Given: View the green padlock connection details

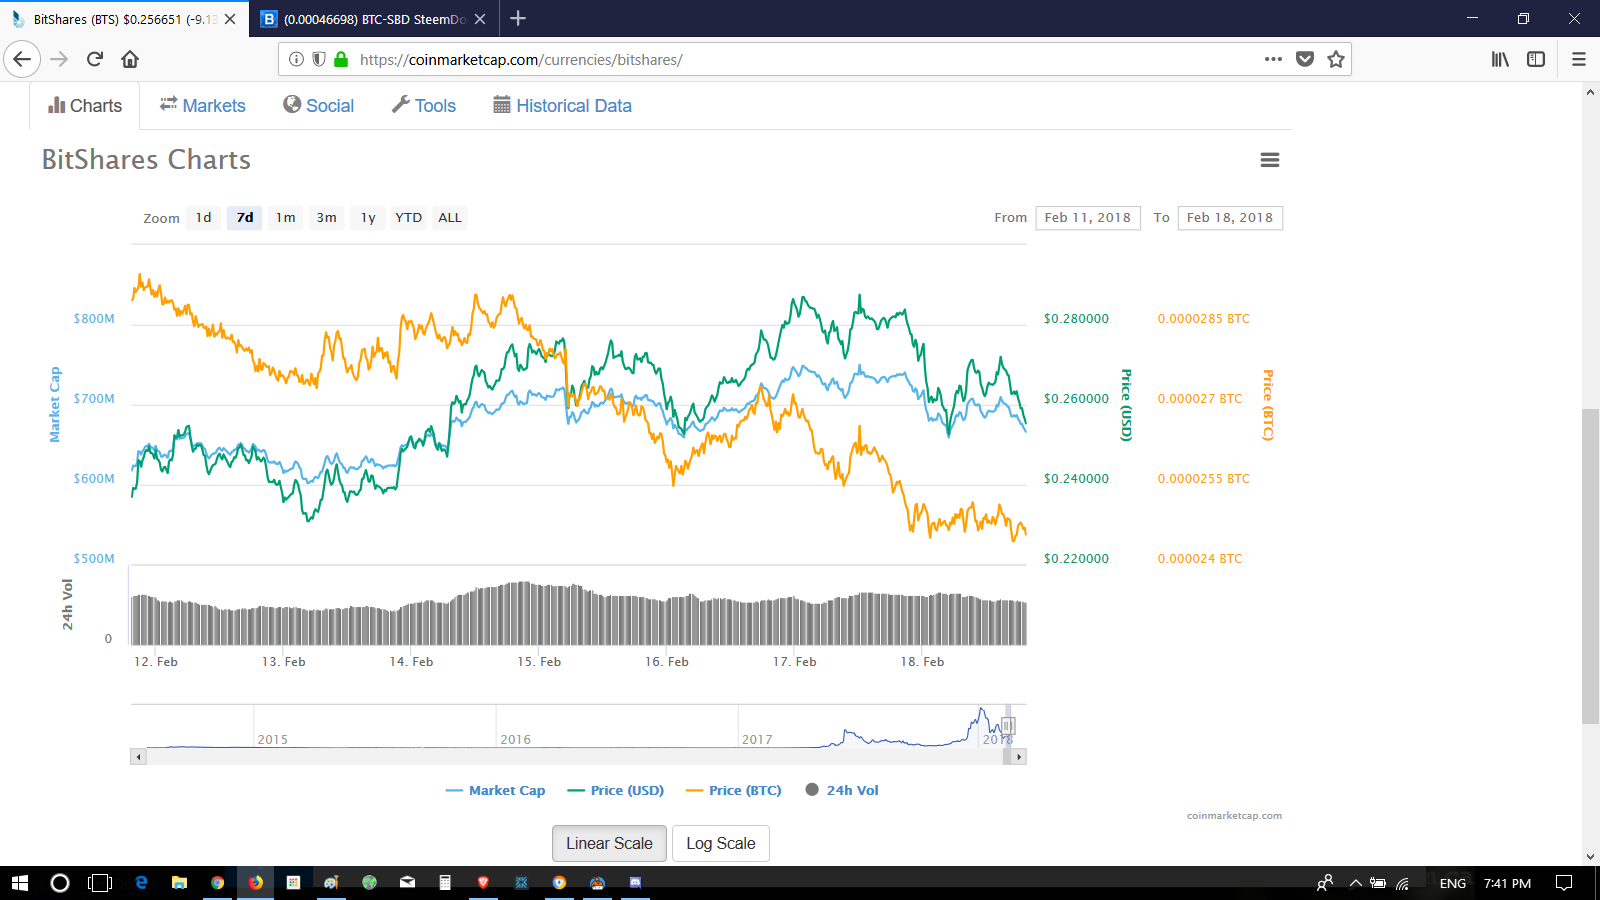Looking at the screenshot, I should (341, 59).
